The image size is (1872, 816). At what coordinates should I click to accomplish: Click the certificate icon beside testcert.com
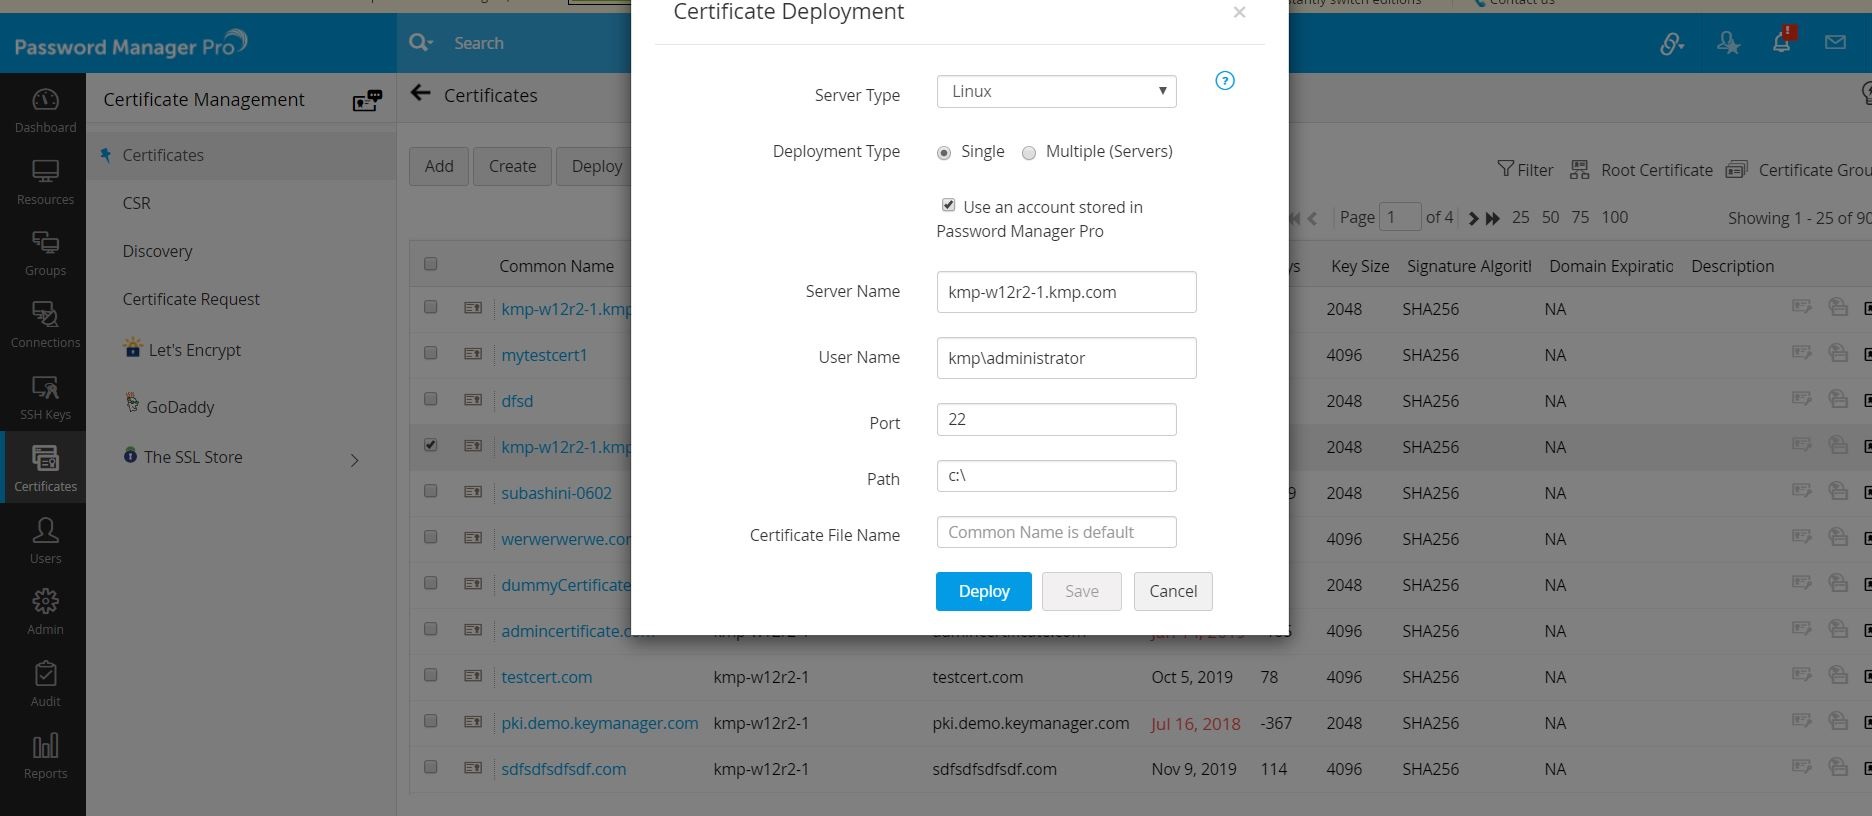tap(473, 676)
